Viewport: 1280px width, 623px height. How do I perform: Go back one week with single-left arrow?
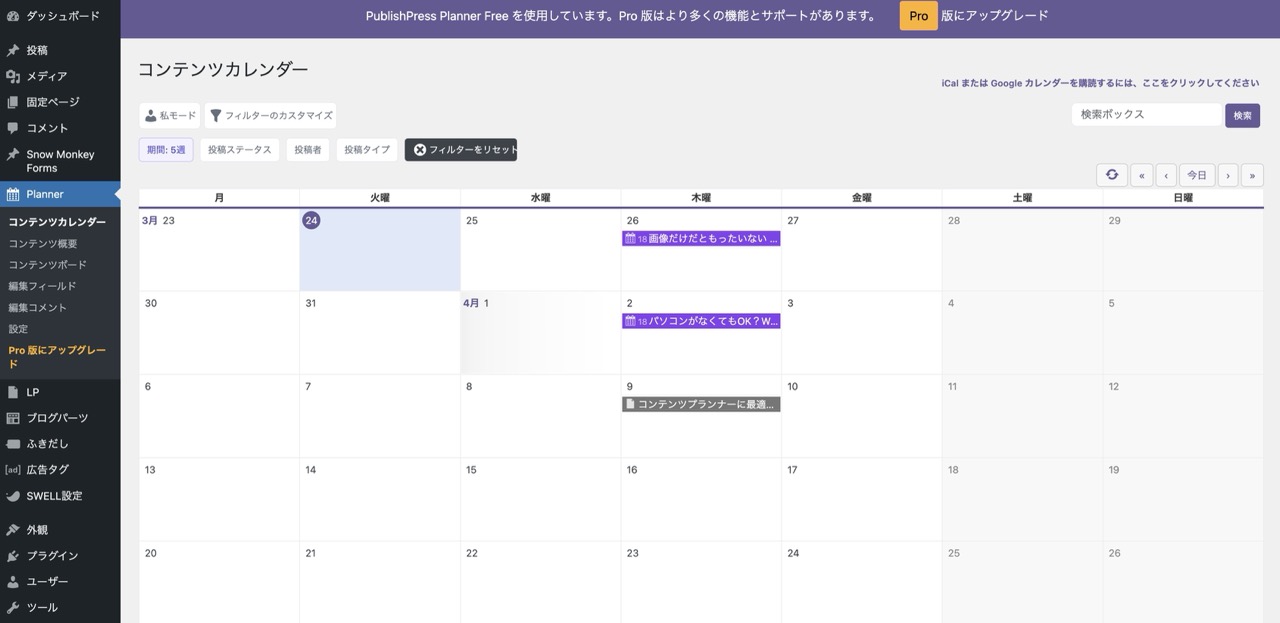tap(1166, 175)
